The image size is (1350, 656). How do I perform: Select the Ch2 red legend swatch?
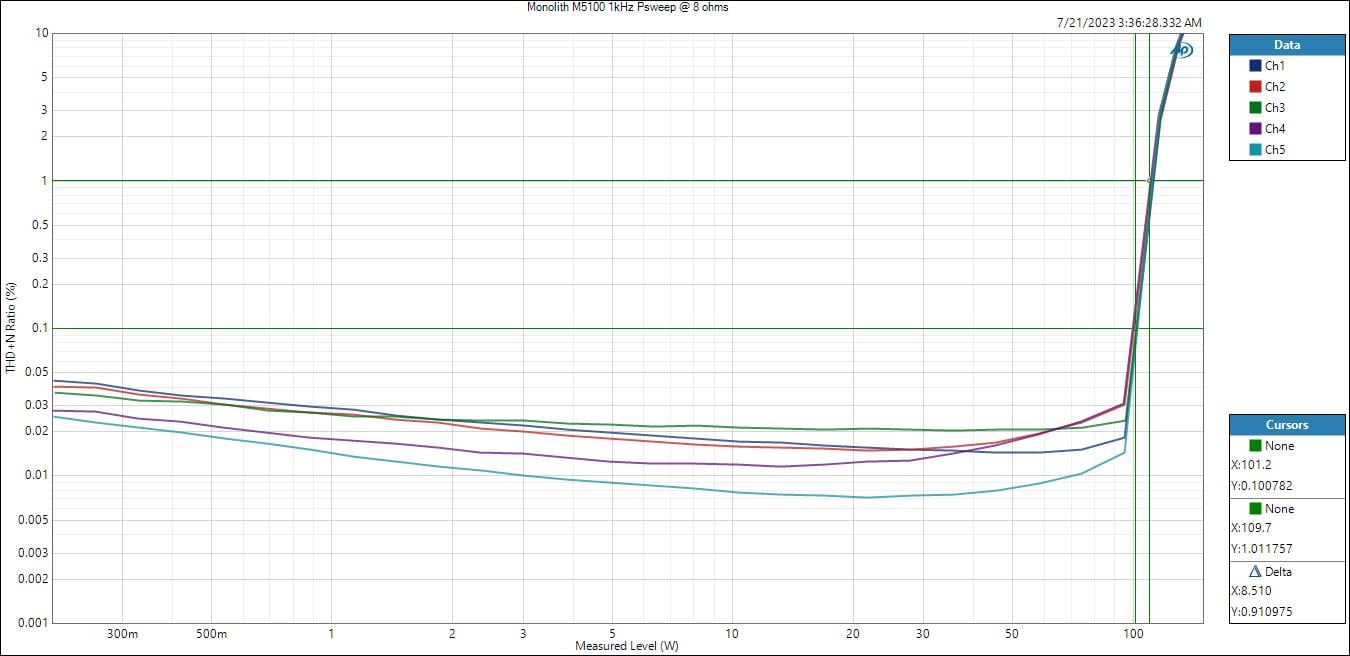(1255, 86)
